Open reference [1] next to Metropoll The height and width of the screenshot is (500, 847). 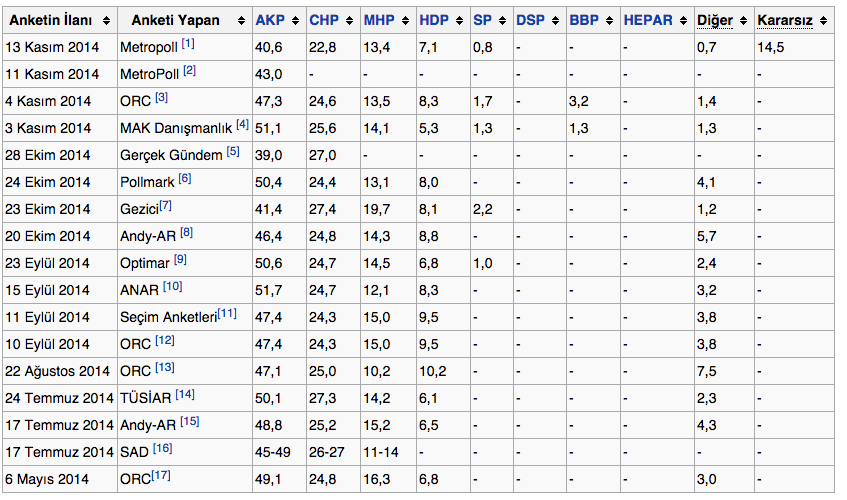click(188, 44)
